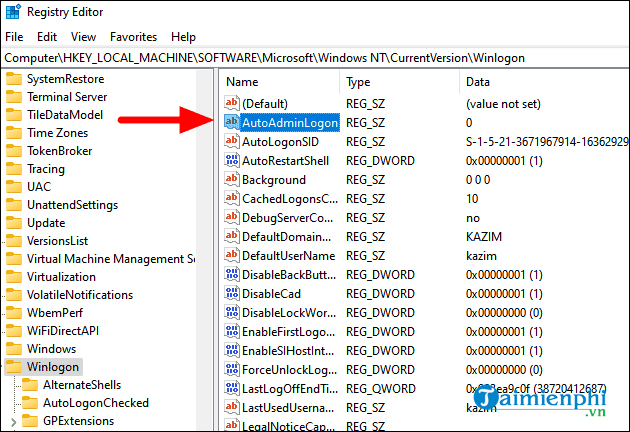Screen dimensions: 630x432
Task: Click the registry path address bar
Action: 315,58
